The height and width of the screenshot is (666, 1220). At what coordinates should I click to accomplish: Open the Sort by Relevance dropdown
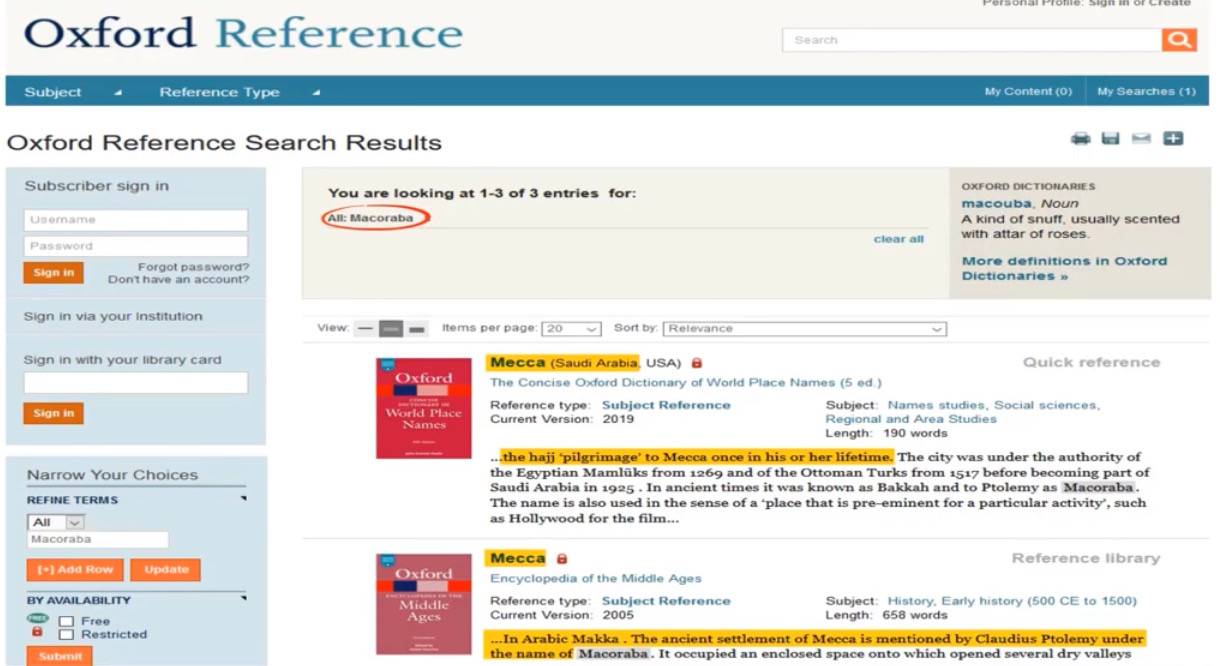click(804, 328)
